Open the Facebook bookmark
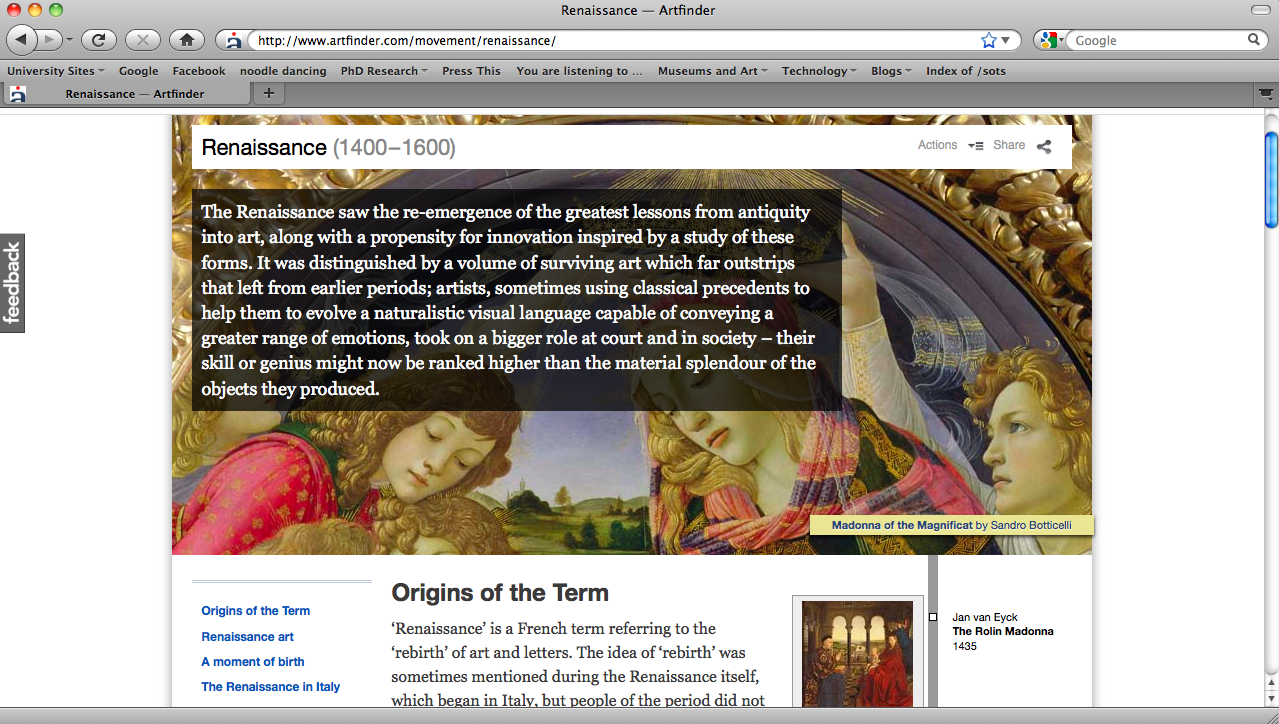This screenshot has width=1279, height=724. click(x=199, y=71)
